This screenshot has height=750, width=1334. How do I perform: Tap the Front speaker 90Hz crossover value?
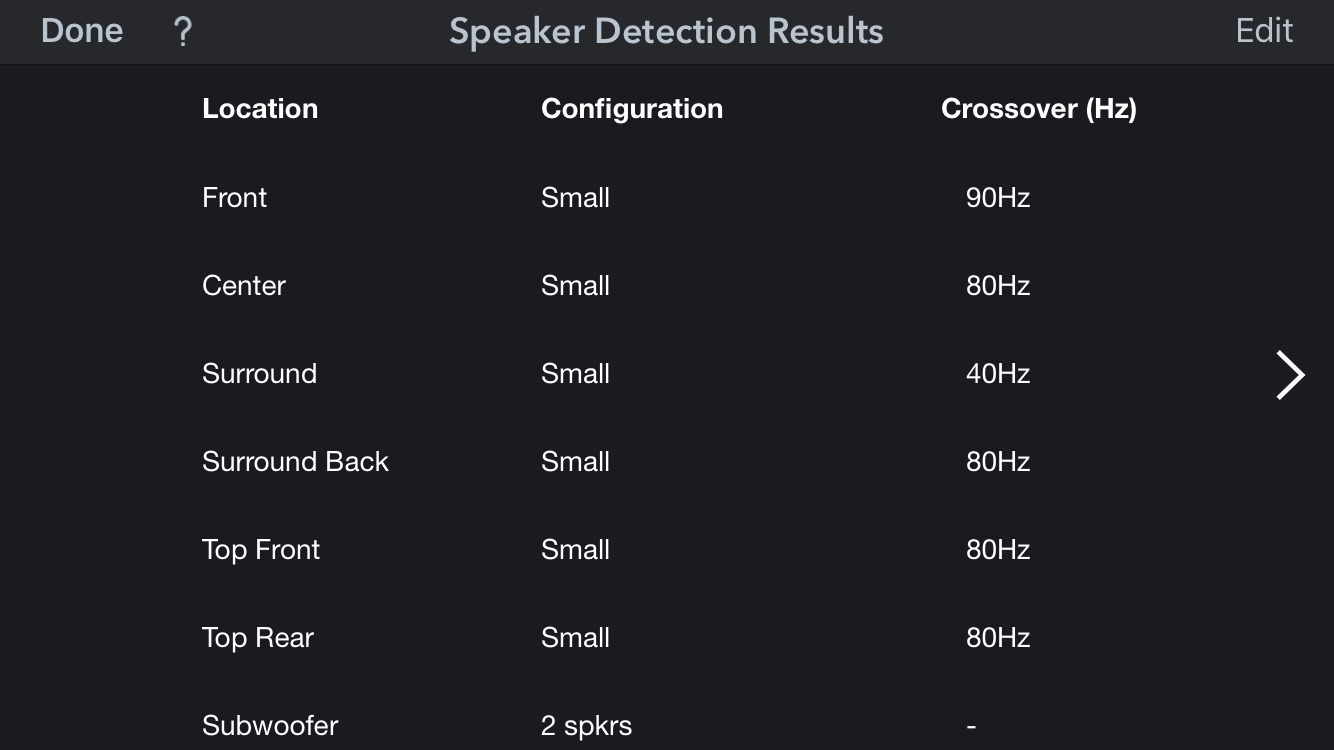pyautogui.click(x=998, y=198)
